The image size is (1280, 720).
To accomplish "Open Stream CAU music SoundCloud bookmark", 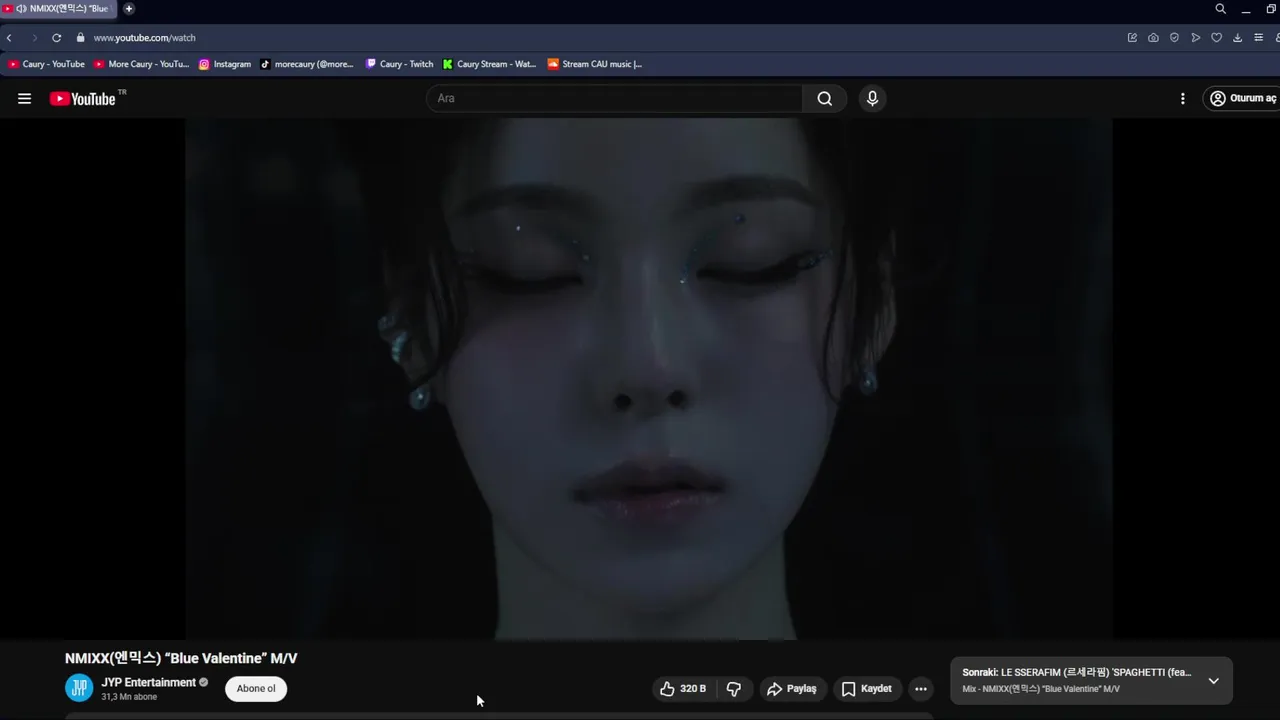I will (595, 64).
